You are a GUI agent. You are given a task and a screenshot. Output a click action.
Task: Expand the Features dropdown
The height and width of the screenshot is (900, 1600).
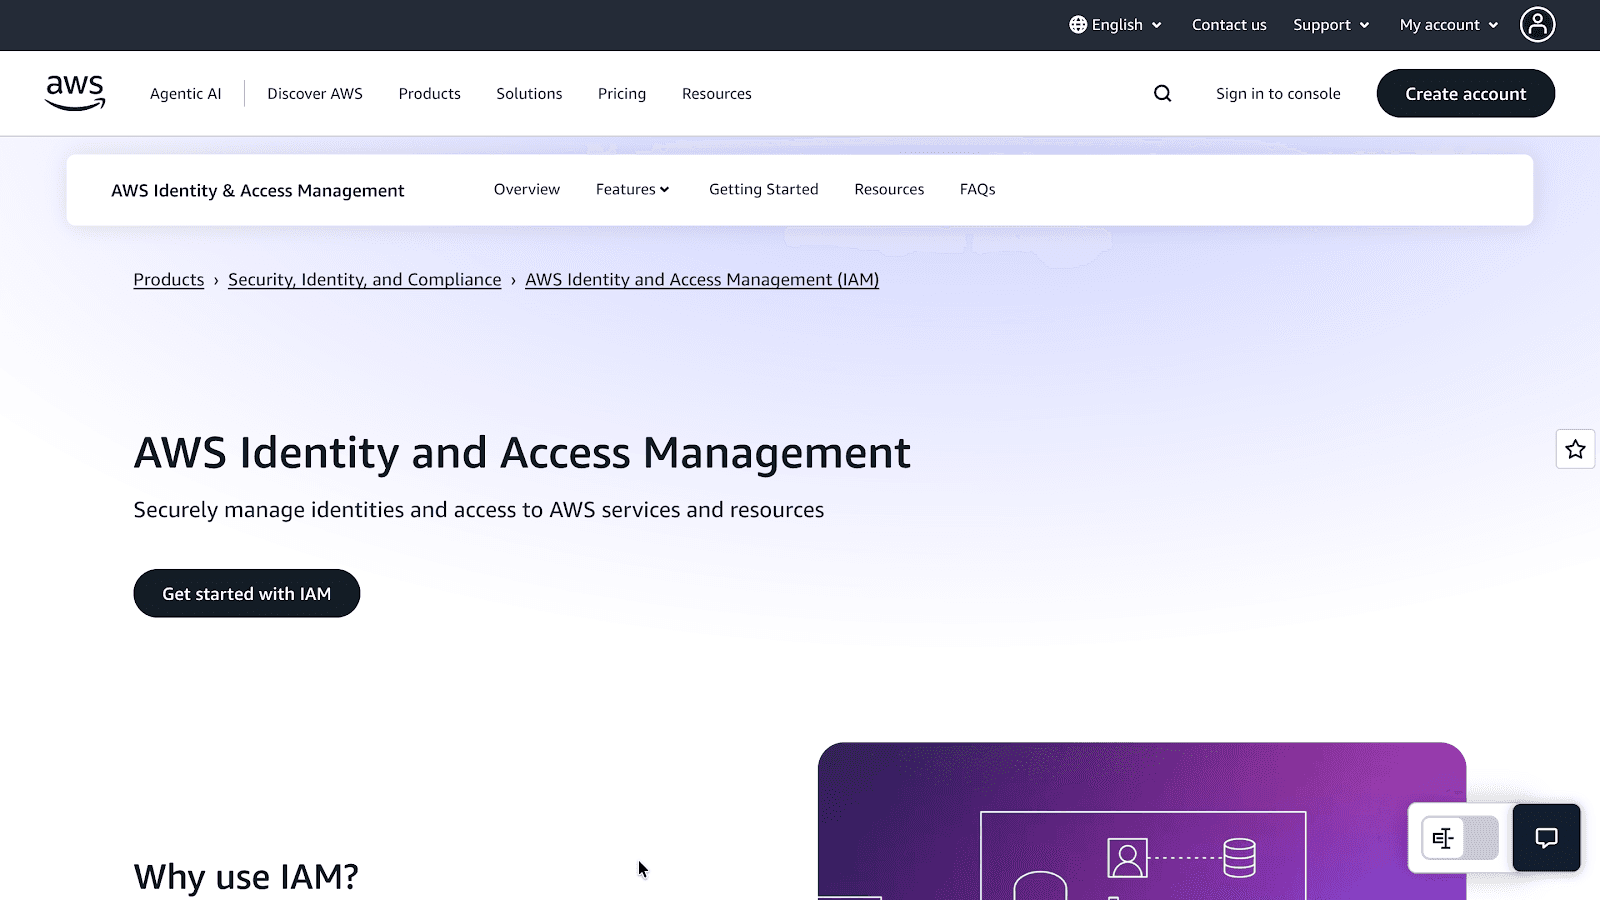(x=632, y=189)
